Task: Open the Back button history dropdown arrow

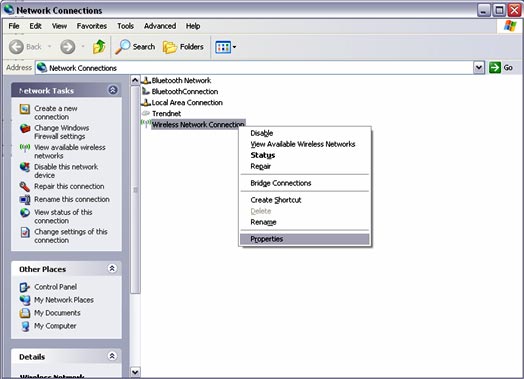Action: (49, 46)
